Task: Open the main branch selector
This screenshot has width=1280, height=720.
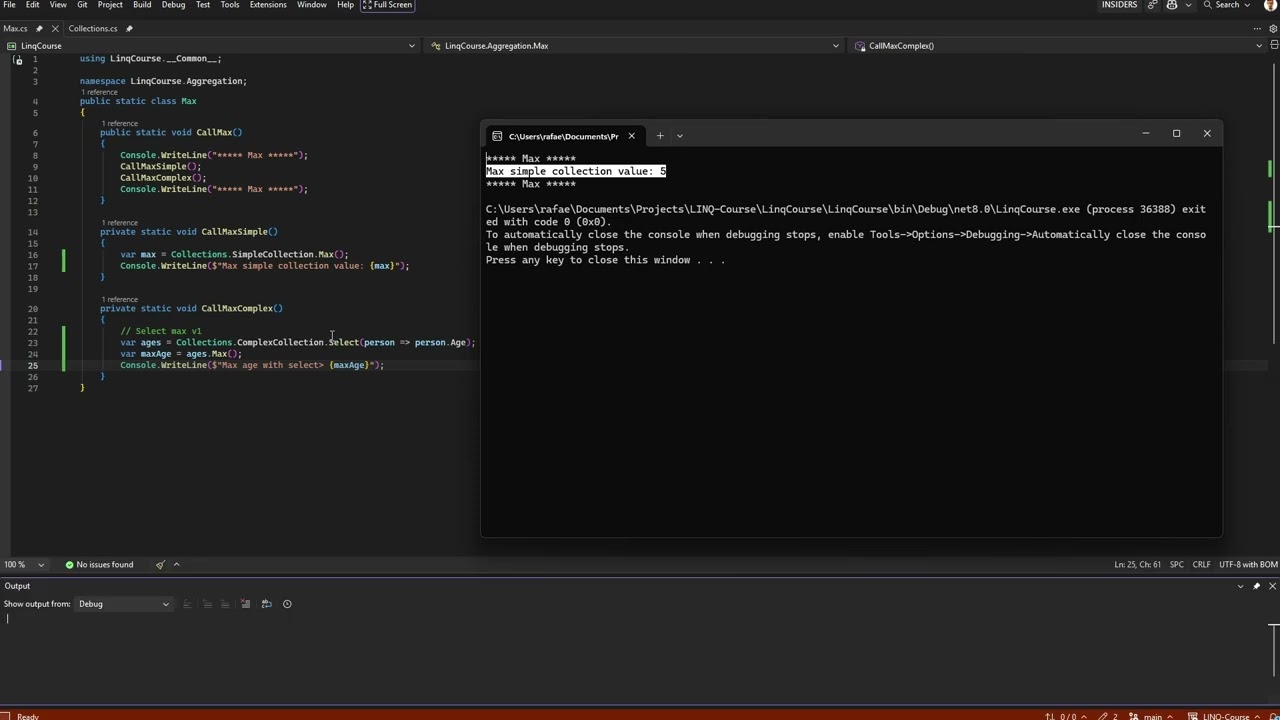Action: coord(1151,716)
